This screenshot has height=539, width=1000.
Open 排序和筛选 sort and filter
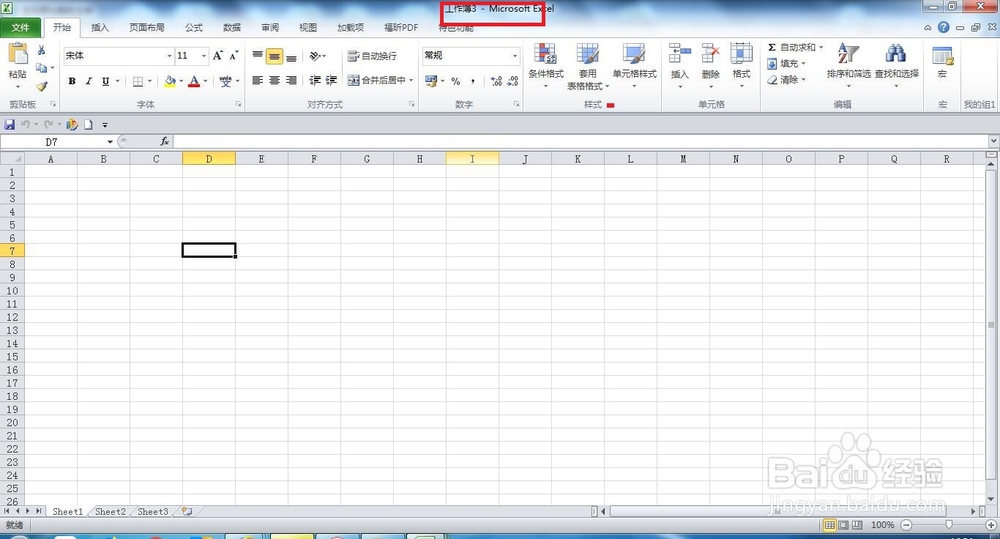pos(848,65)
